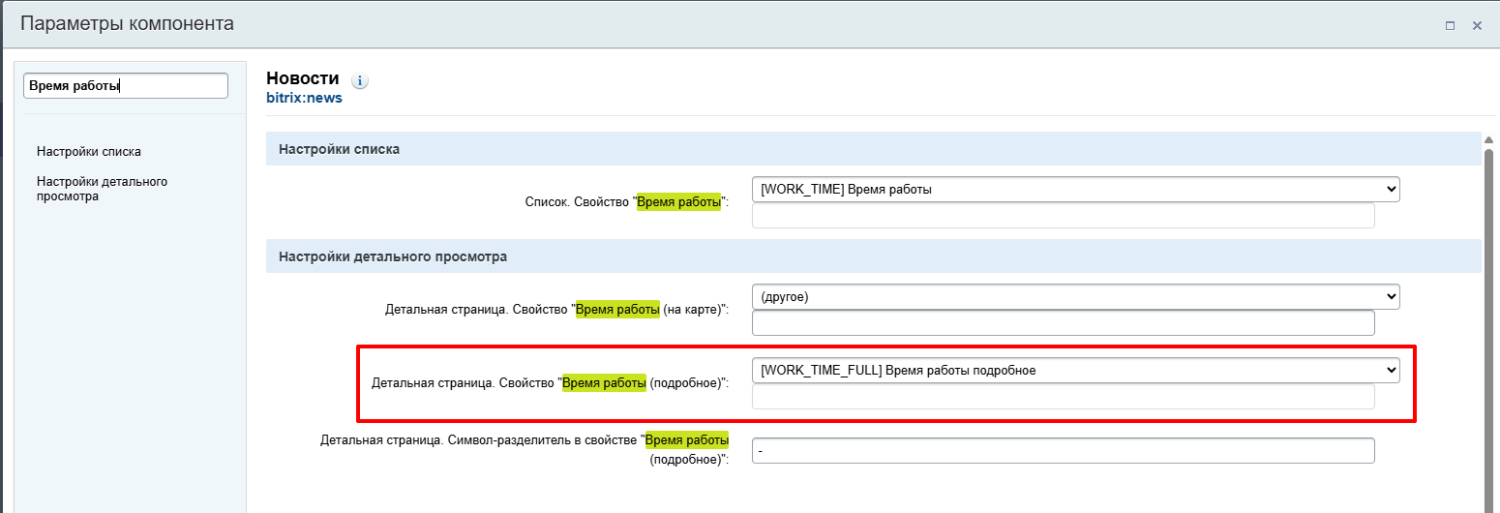
Task: Click the "Настройки списка" section header bar
Action: pos(872,149)
